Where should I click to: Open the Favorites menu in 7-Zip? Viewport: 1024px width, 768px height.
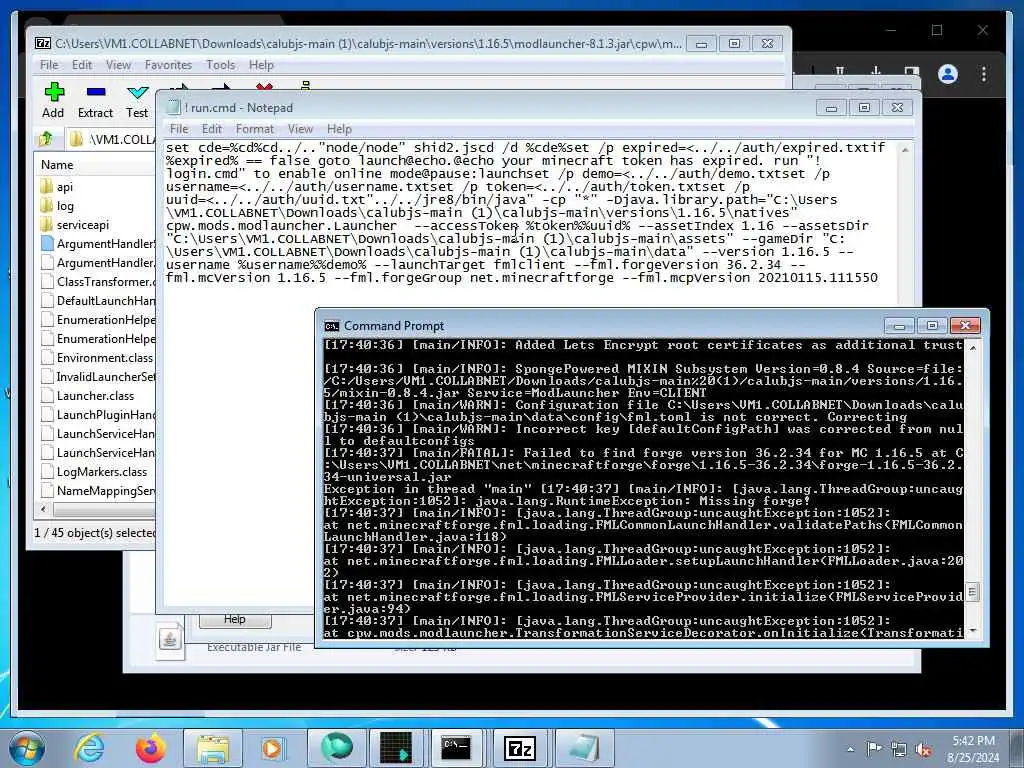pyautogui.click(x=168, y=65)
